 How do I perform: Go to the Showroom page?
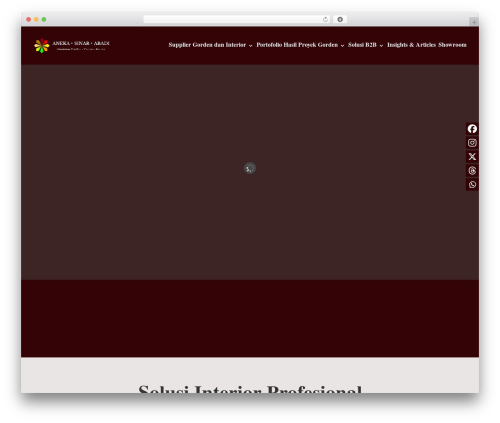coord(452,45)
